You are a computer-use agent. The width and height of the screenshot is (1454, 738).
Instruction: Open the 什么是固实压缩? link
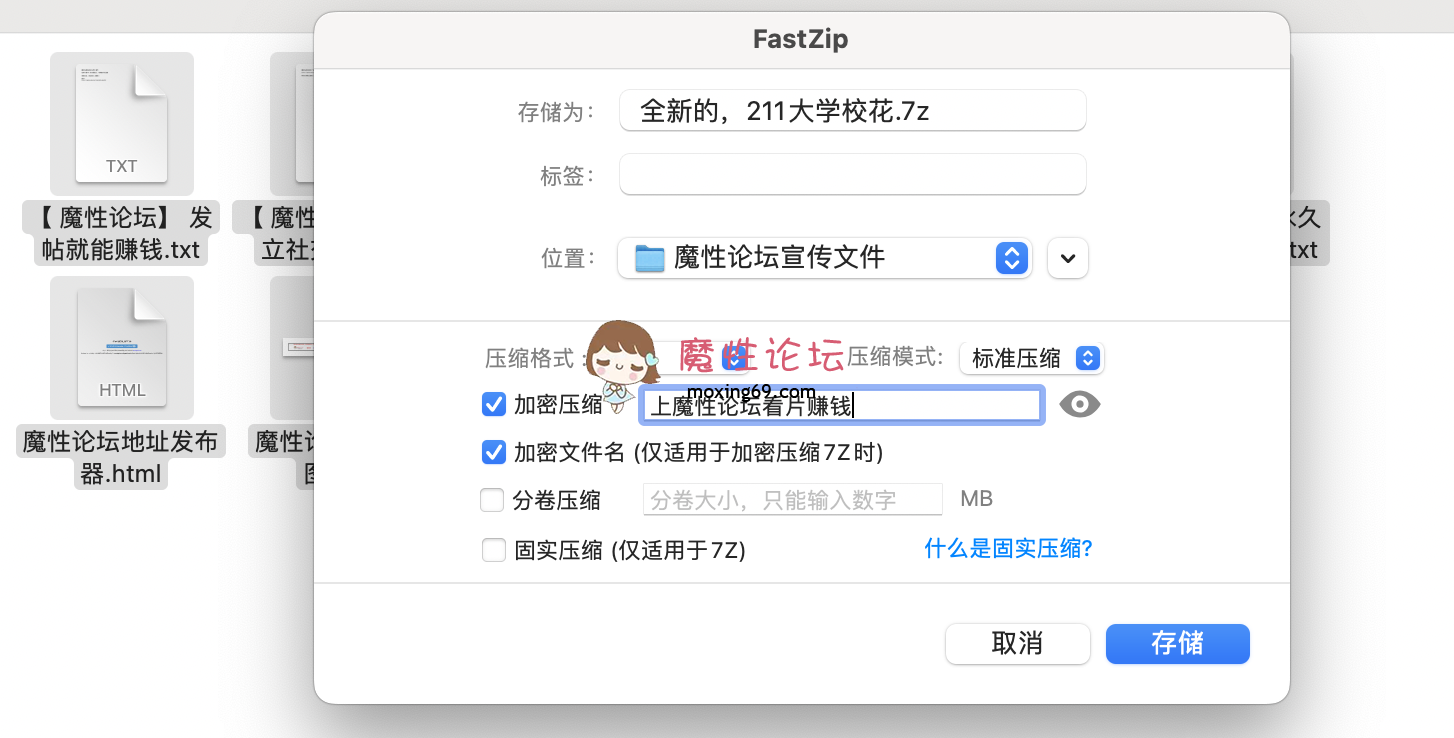pyautogui.click(x=1008, y=548)
